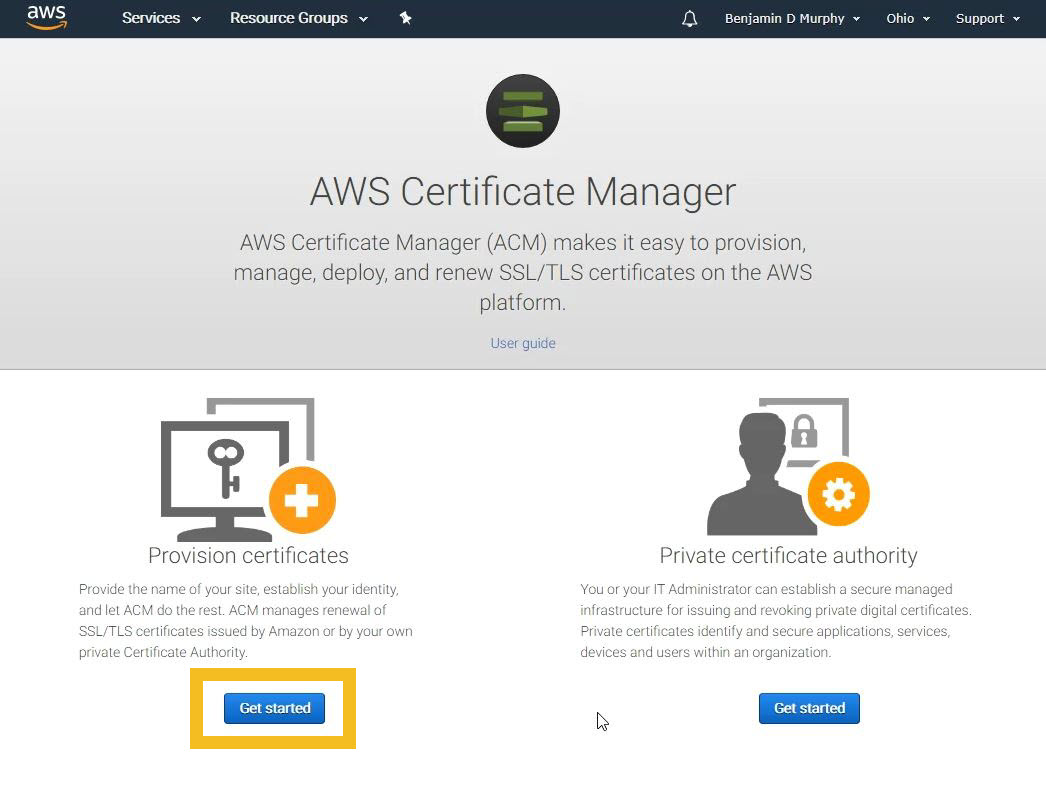
Task: Open the User guide link
Action: click(x=523, y=343)
